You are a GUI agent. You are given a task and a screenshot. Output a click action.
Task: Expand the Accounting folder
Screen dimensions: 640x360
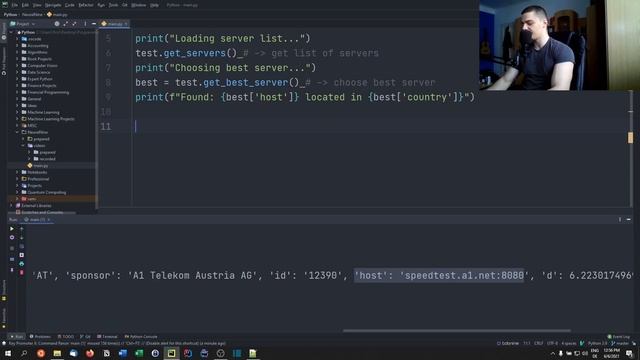point(17,46)
